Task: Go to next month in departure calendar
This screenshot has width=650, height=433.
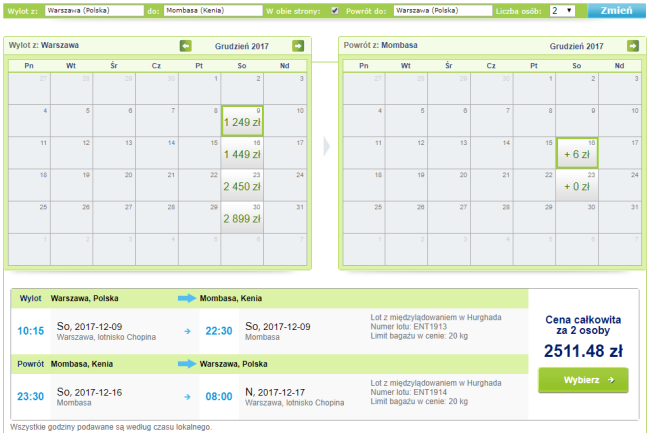Action: pyautogui.click(x=298, y=46)
